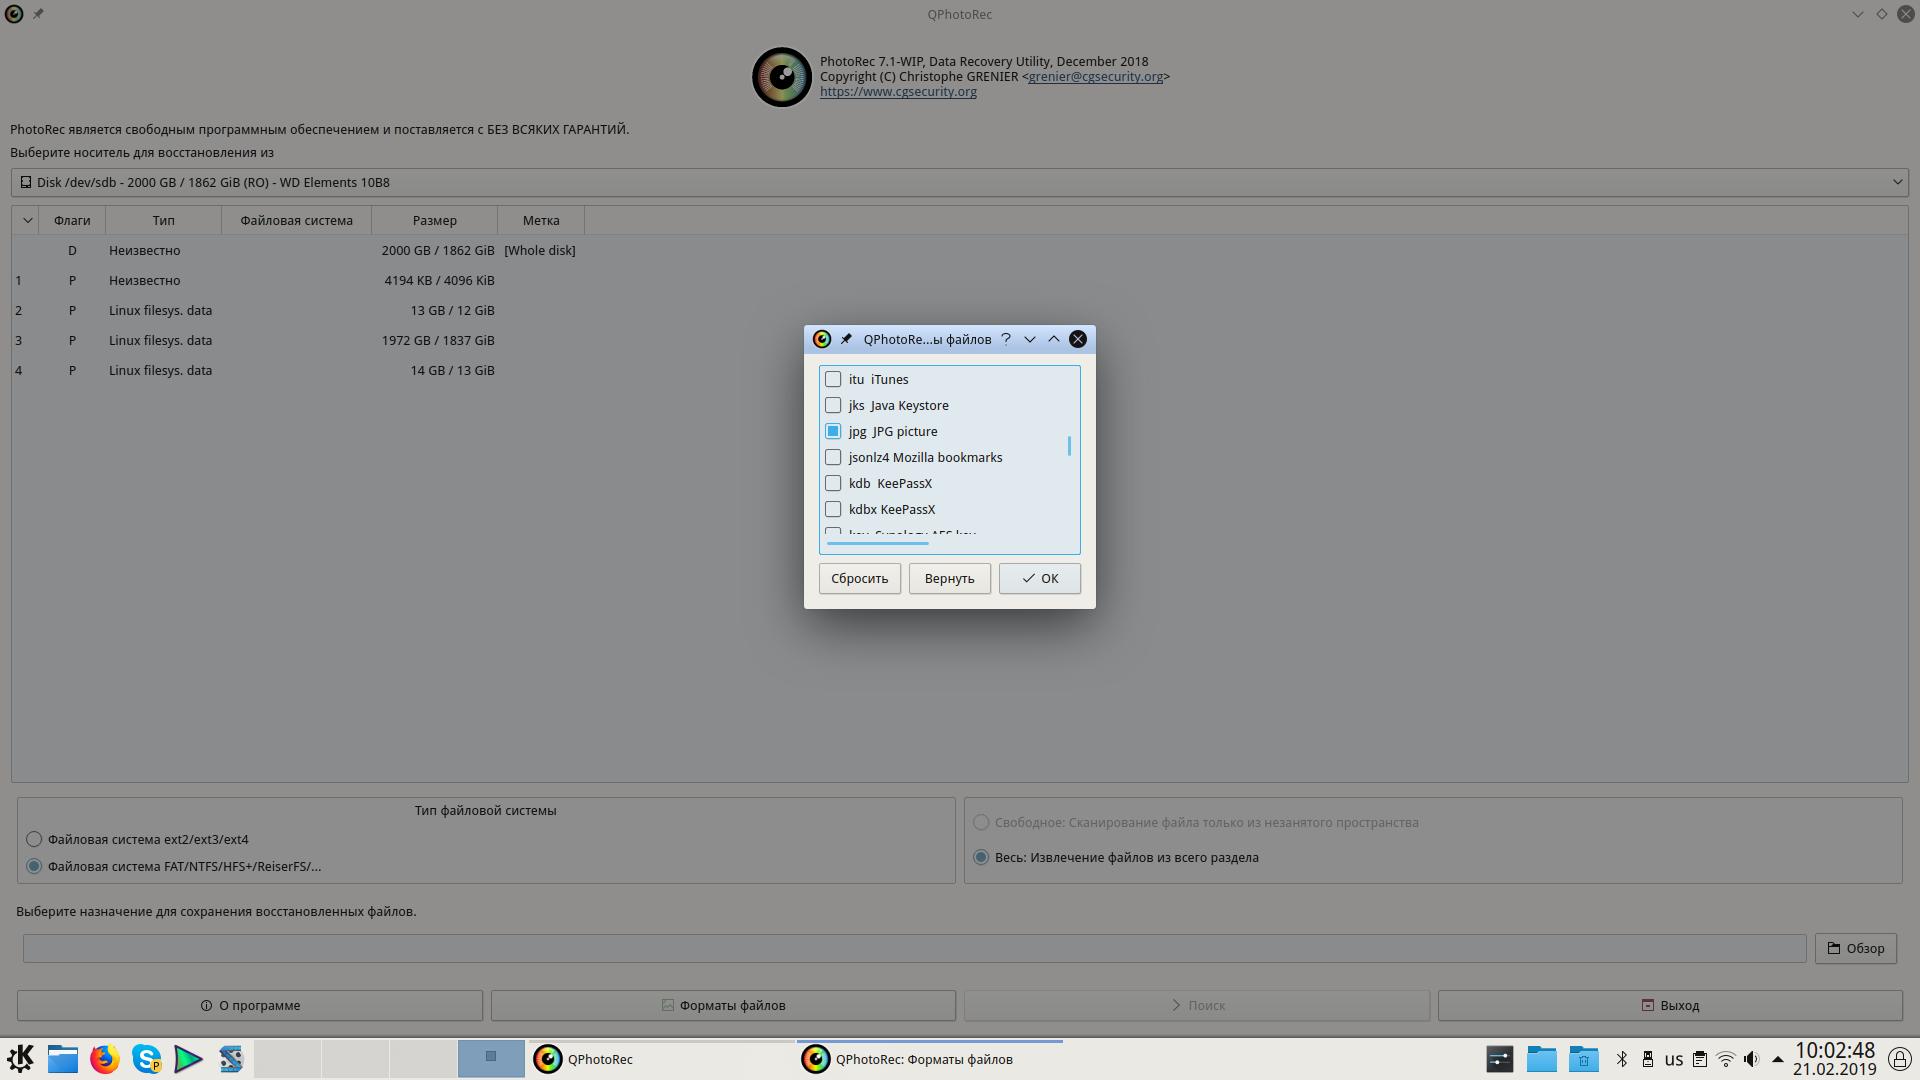Click the pin icon in the file formats dialog
The height and width of the screenshot is (1080, 1920).
tap(846, 339)
